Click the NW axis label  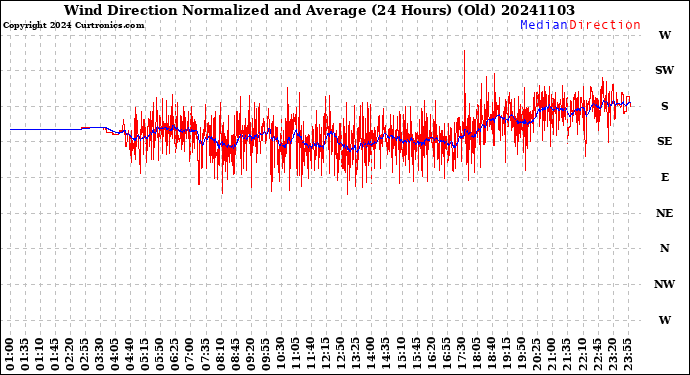click(x=664, y=284)
